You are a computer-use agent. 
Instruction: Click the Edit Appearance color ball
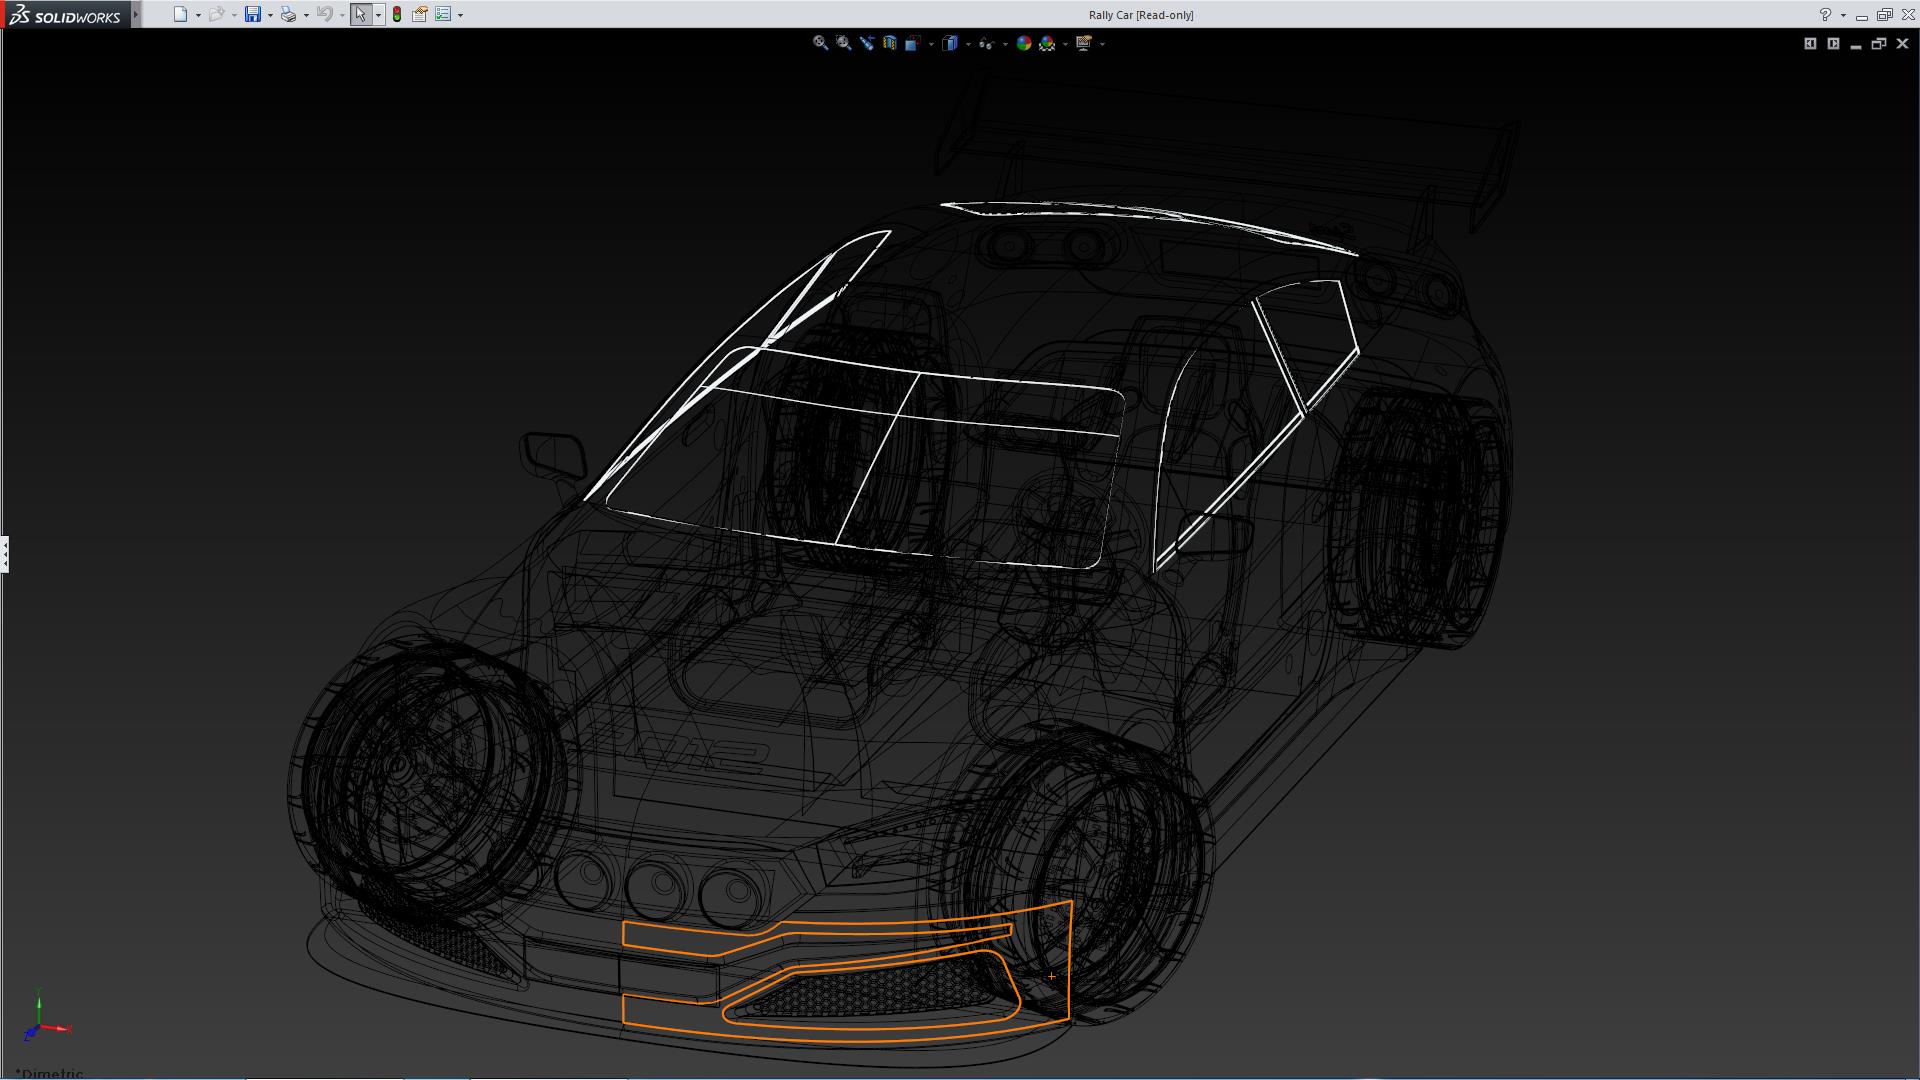(1023, 43)
